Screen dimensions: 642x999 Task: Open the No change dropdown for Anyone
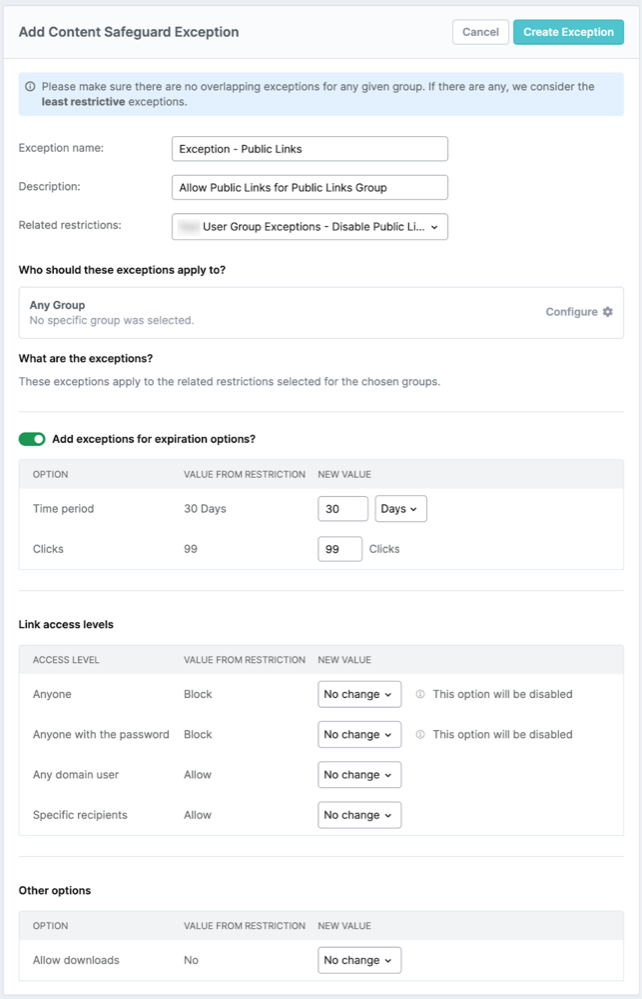(358, 694)
